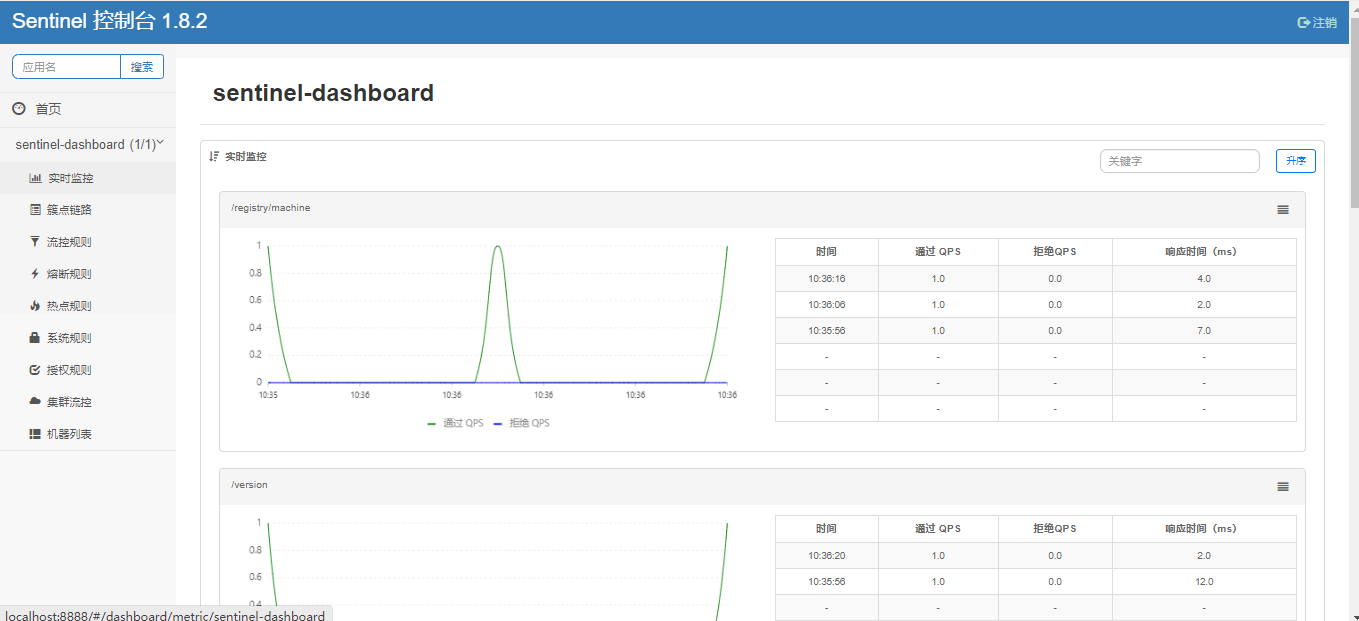Screen dimensions: 1359x621
Task: Open the /version chart hamburger menu
Action: click(x=1283, y=487)
